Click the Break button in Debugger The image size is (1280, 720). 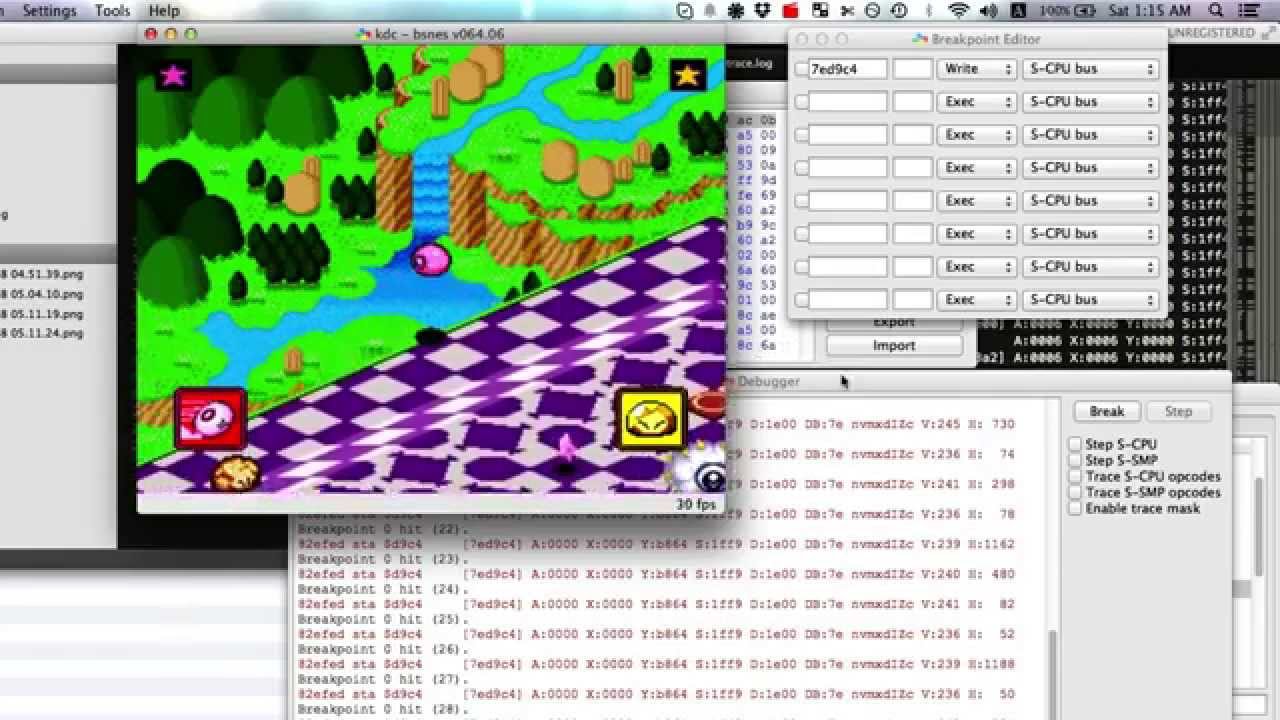tap(1106, 411)
